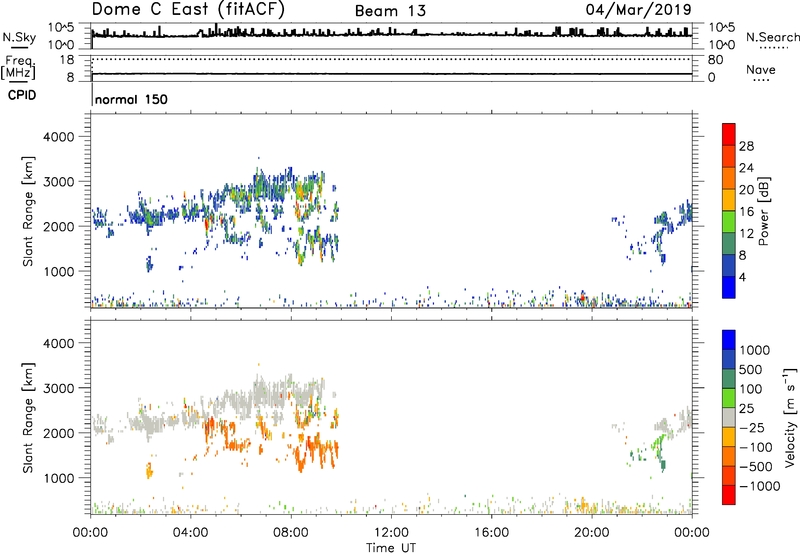
Task: Click the "4000" tick on power panel axis
Action: point(58,137)
